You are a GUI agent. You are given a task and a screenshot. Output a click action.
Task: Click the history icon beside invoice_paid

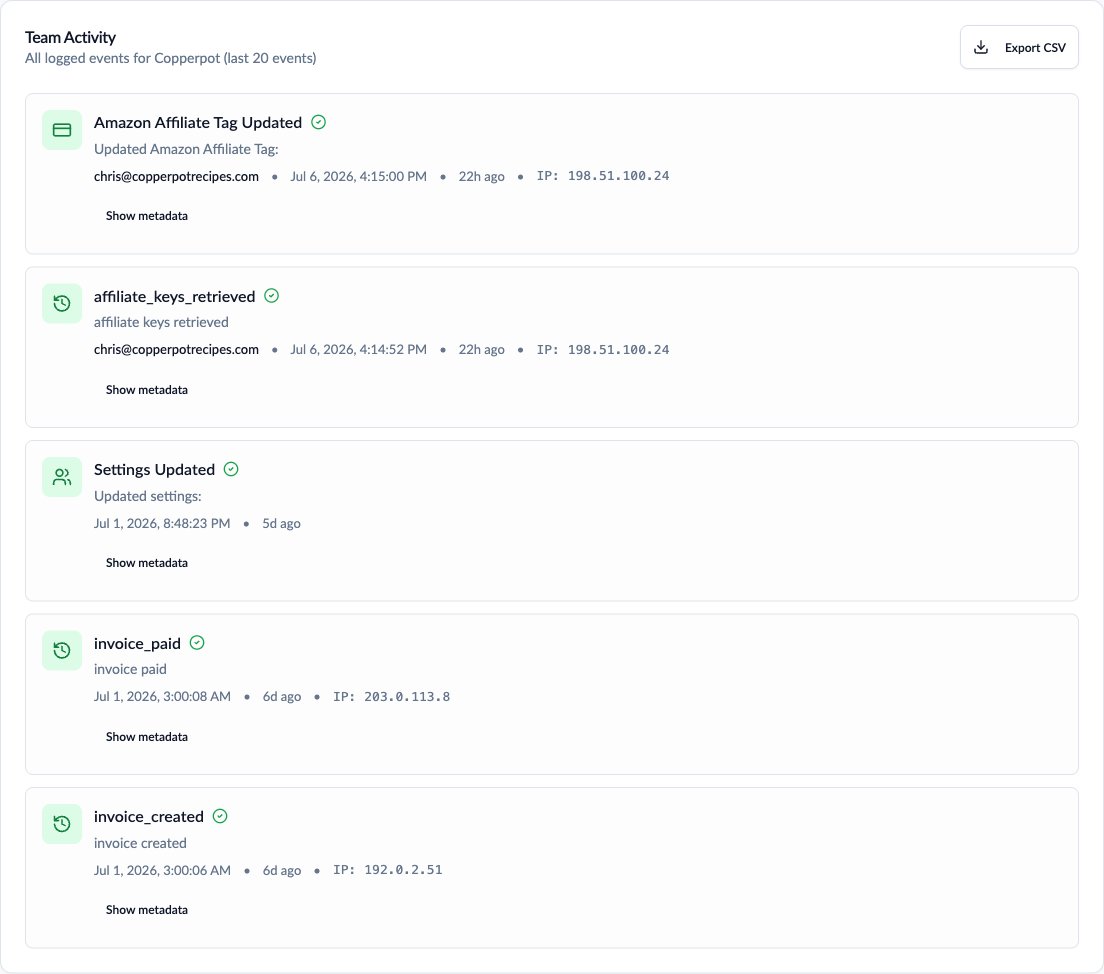62,650
